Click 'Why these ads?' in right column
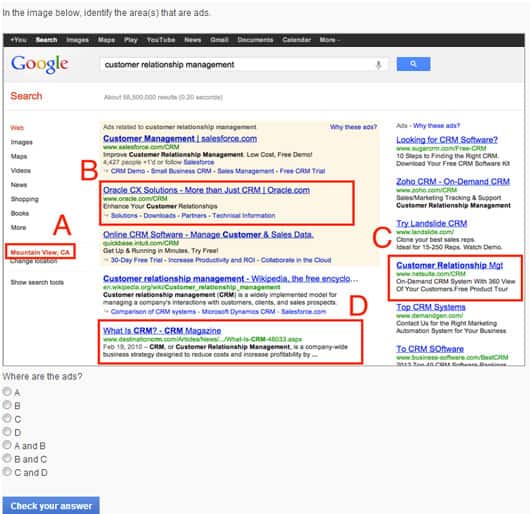This screenshot has height=514, width=530. click(x=436, y=126)
